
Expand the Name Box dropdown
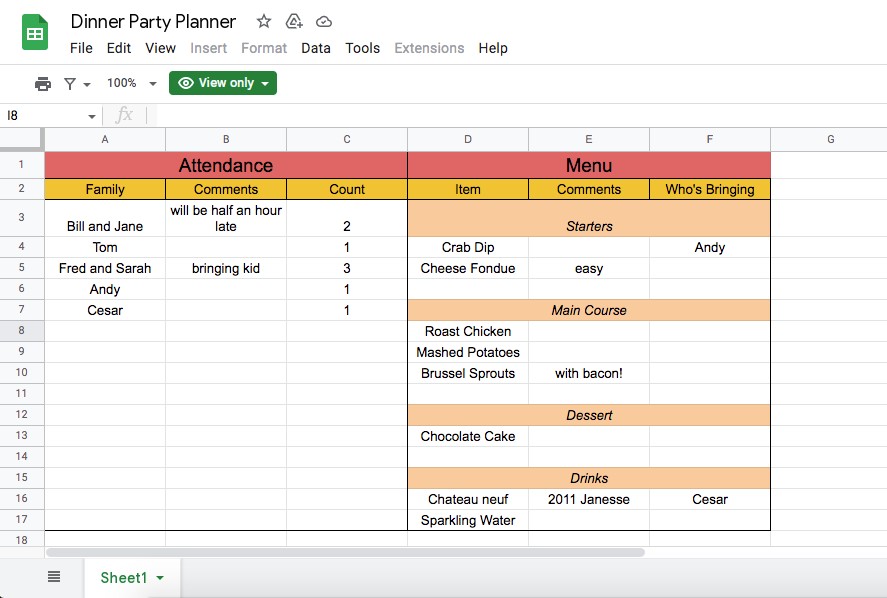pyautogui.click(x=92, y=115)
